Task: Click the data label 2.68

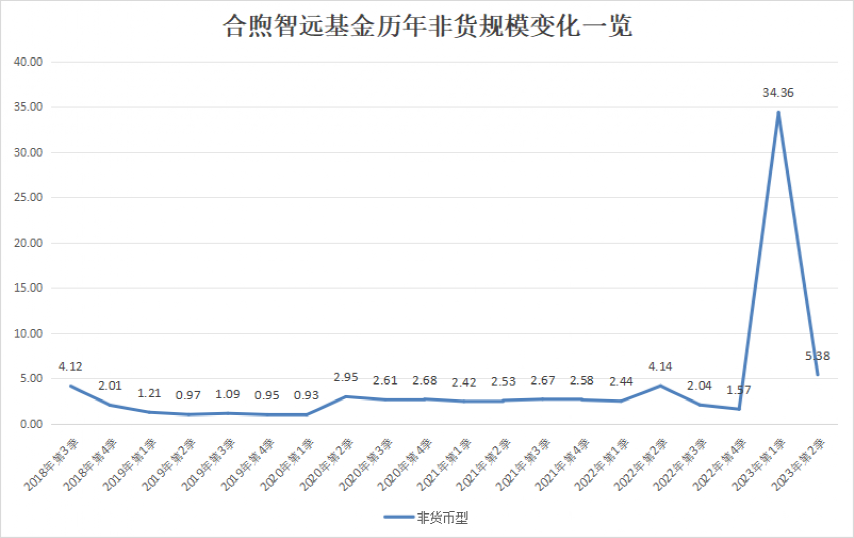Action: [x=424, y=381]
